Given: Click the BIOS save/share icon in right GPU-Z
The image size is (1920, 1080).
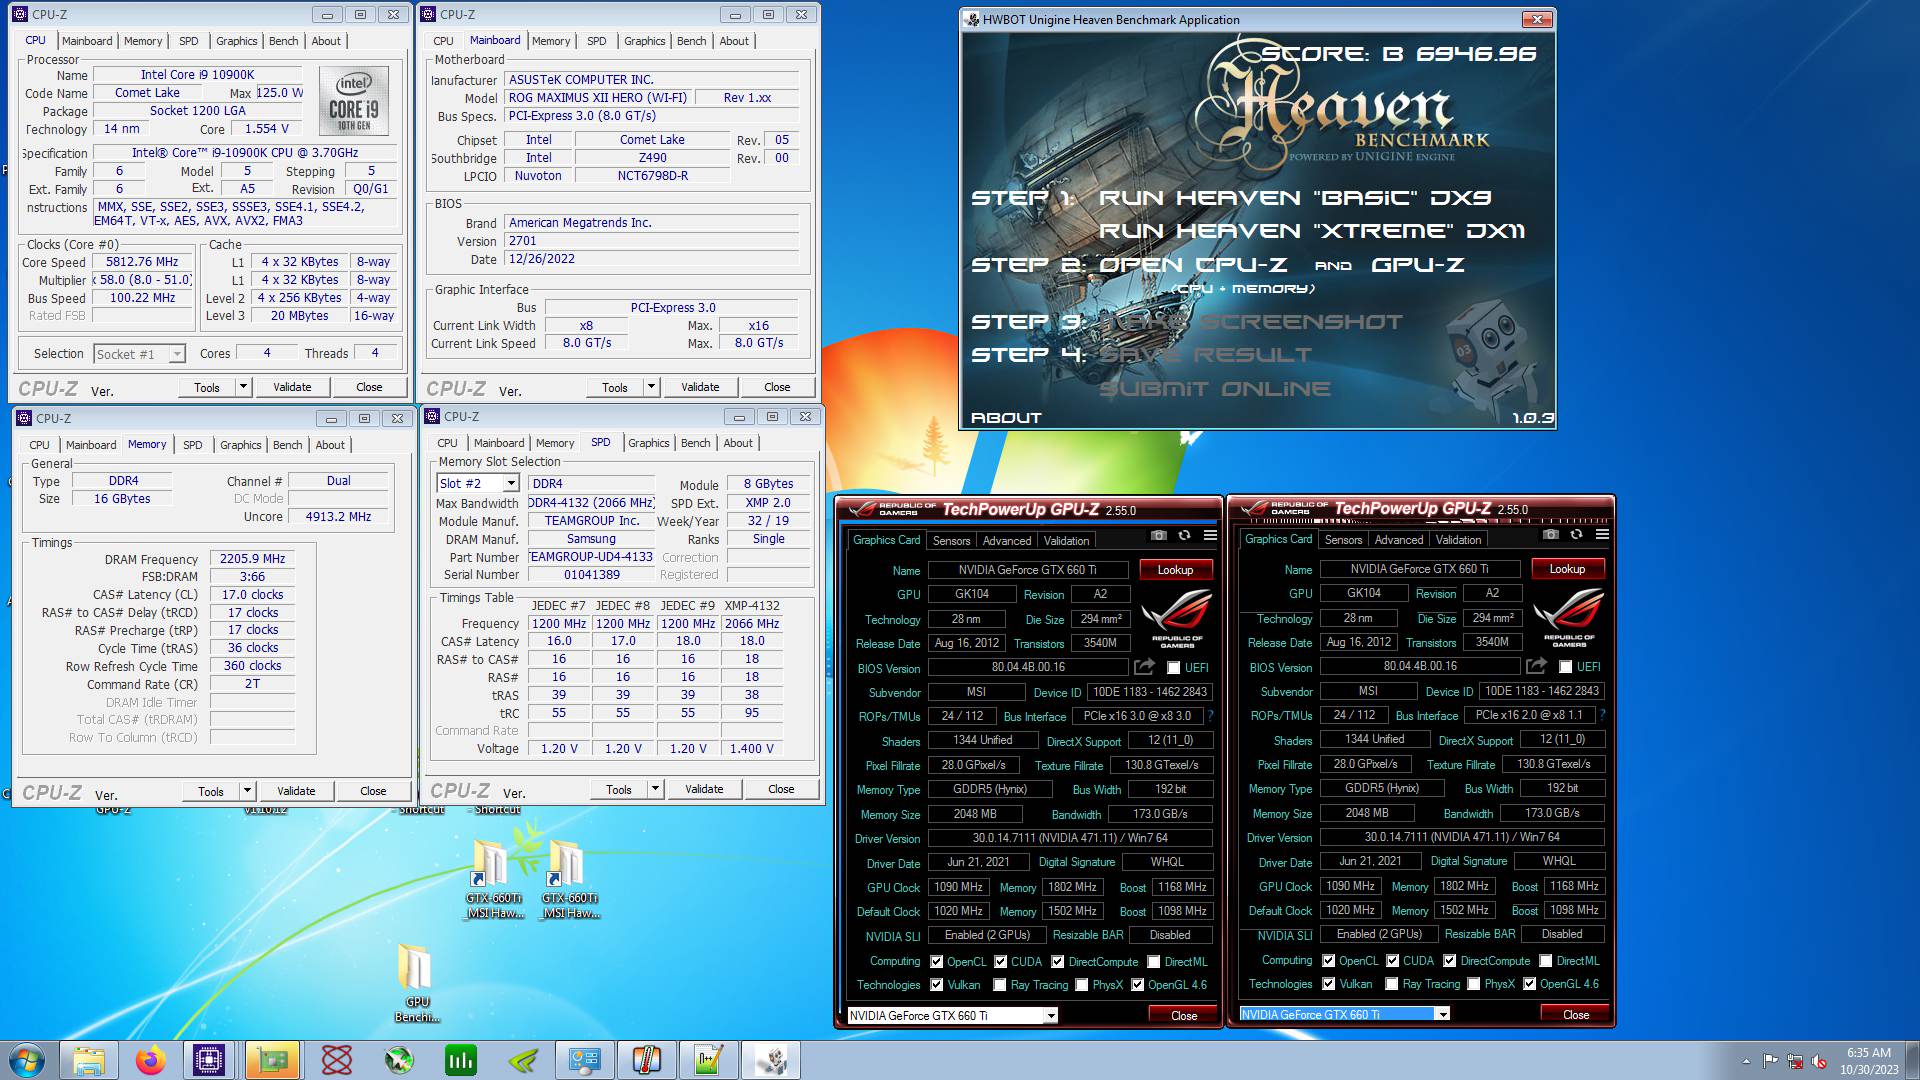Looking at the screenshot, I should pyautogui.click(x=1536, y=666).
